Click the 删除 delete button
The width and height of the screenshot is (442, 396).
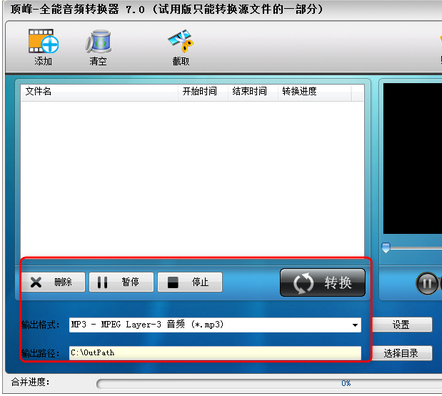tap(53, 282)
